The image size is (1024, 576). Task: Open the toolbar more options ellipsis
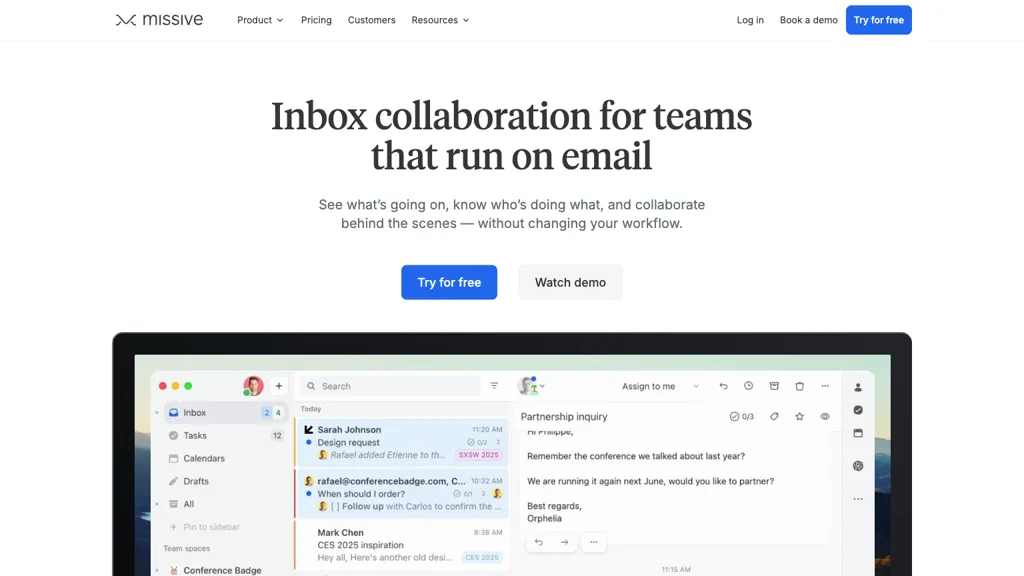[x=825, y=386]
